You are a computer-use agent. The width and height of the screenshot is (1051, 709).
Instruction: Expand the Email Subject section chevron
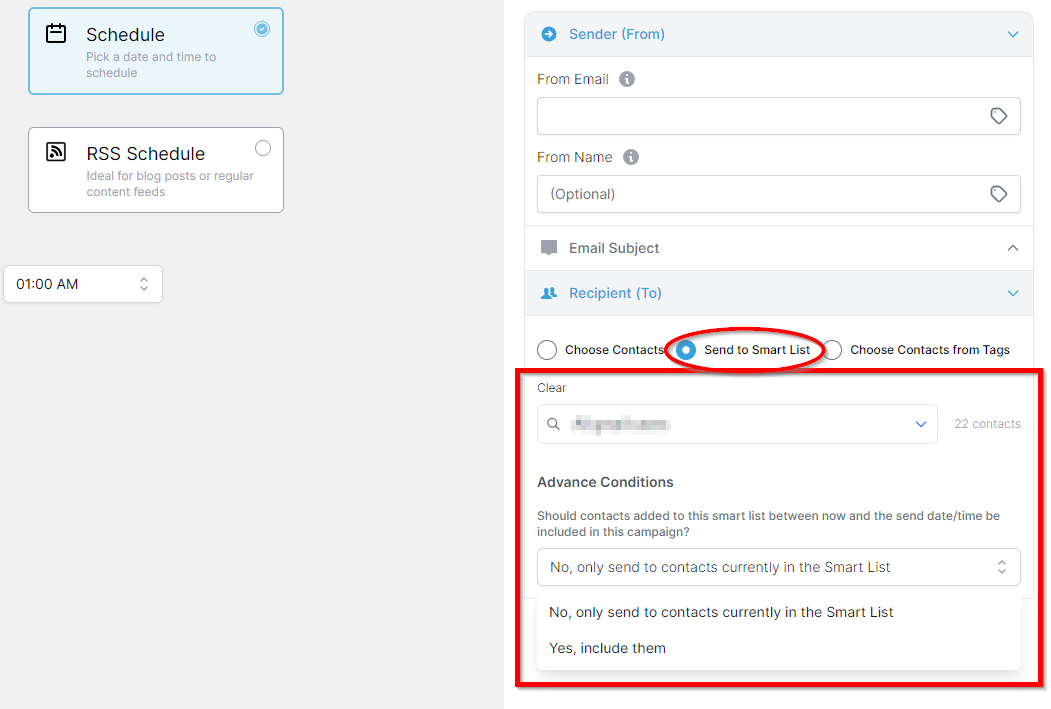pos(1012,248)
